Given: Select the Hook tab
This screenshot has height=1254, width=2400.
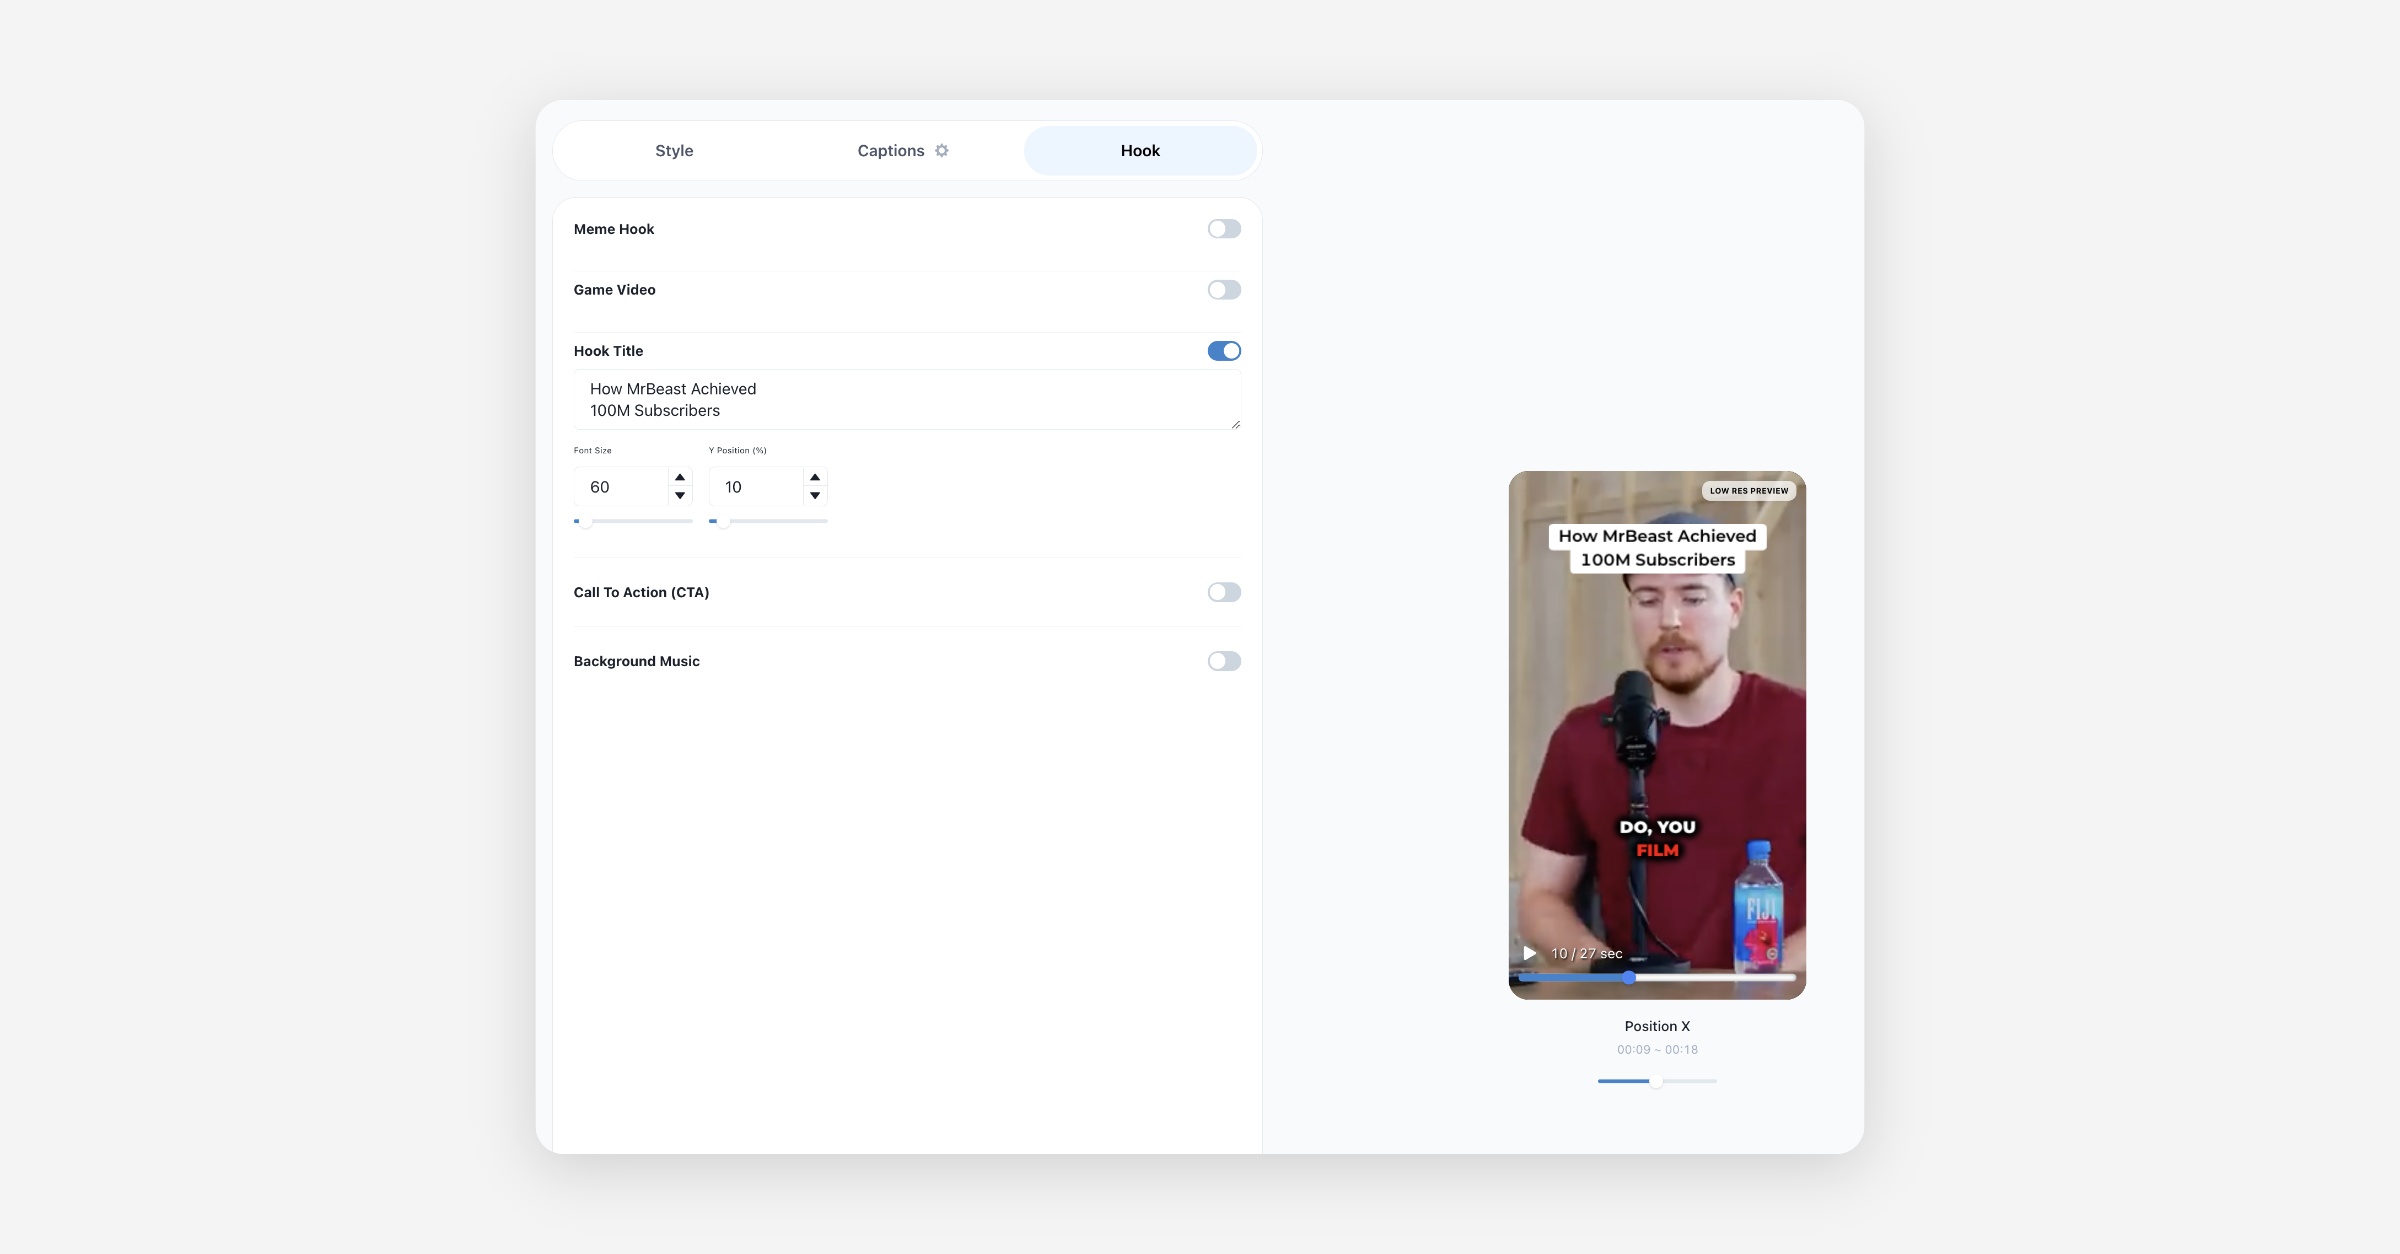Looking at the screenshot, I should [1140, 151].
